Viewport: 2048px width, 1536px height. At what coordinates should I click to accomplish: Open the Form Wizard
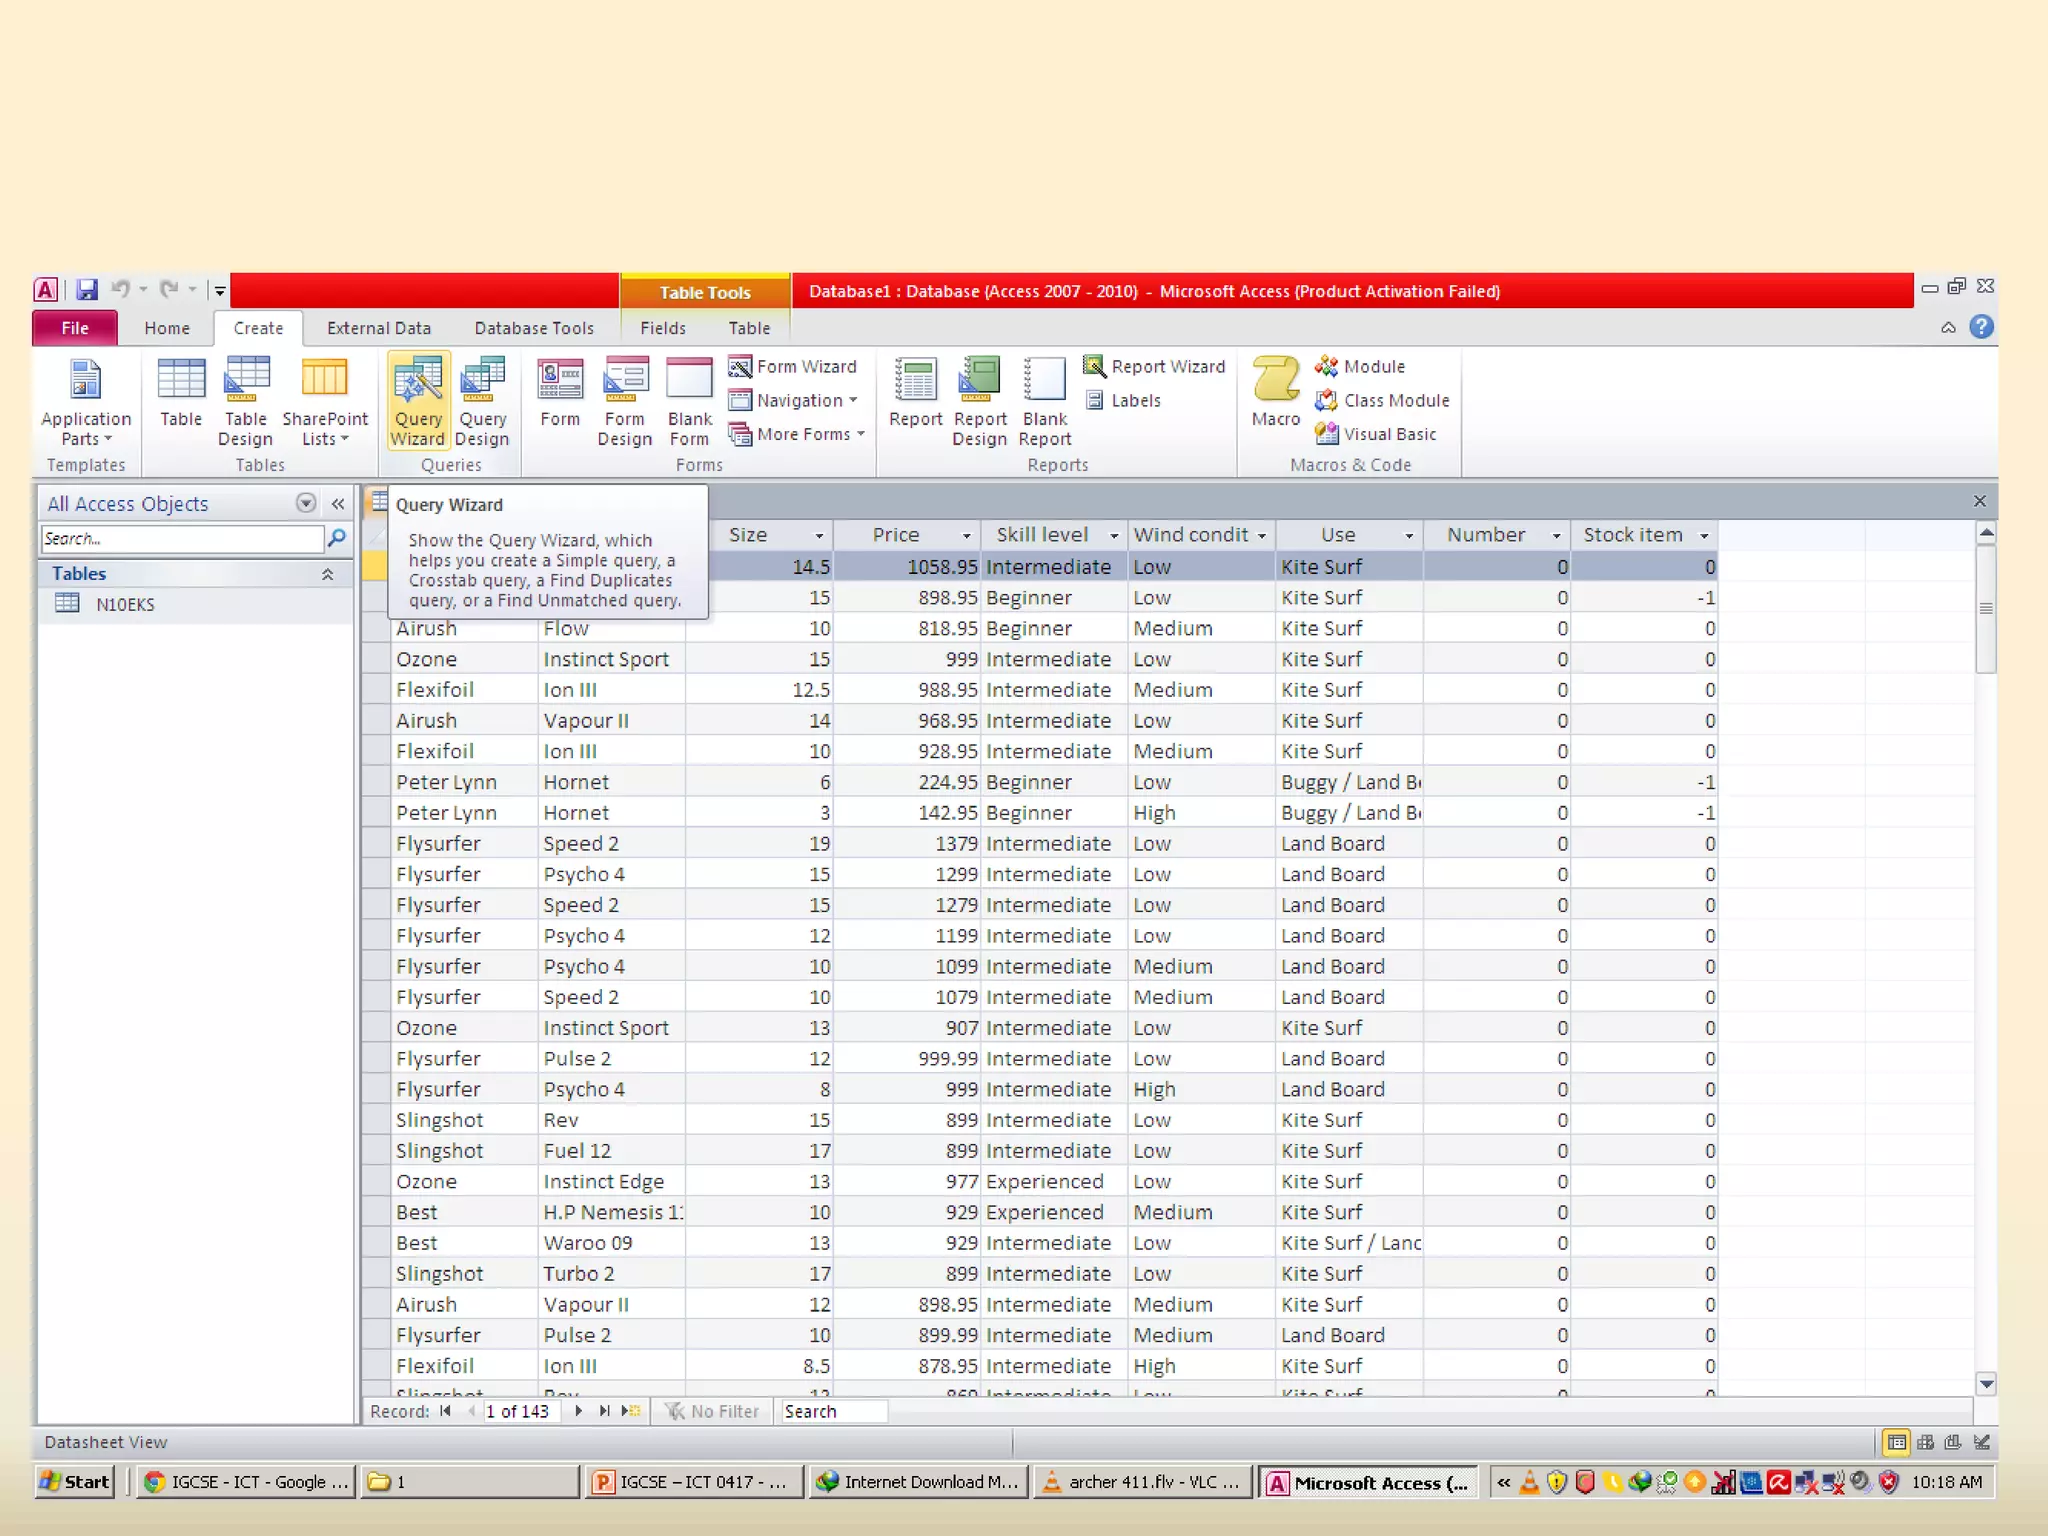pyautogui.click(x=793, y=367)
